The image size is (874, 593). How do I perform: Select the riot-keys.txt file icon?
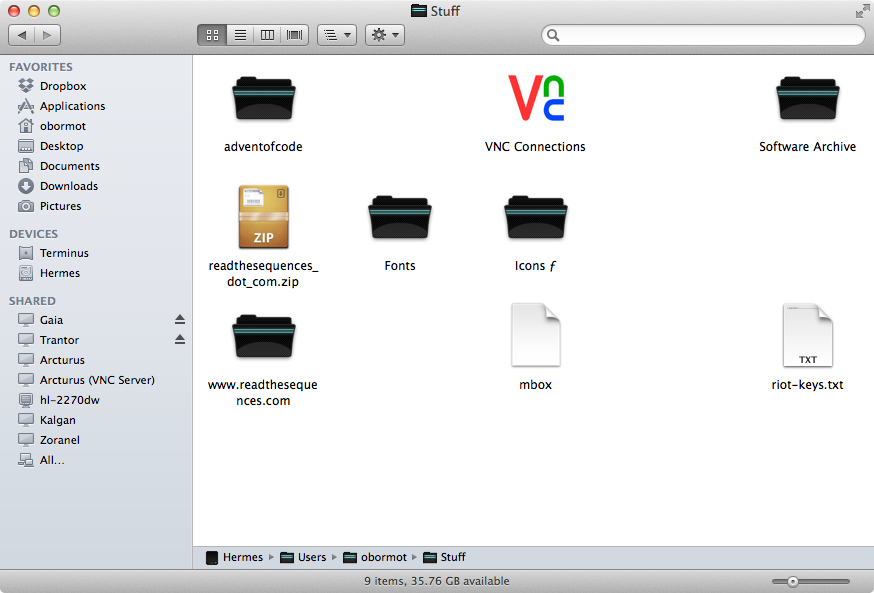click(808, 335)
